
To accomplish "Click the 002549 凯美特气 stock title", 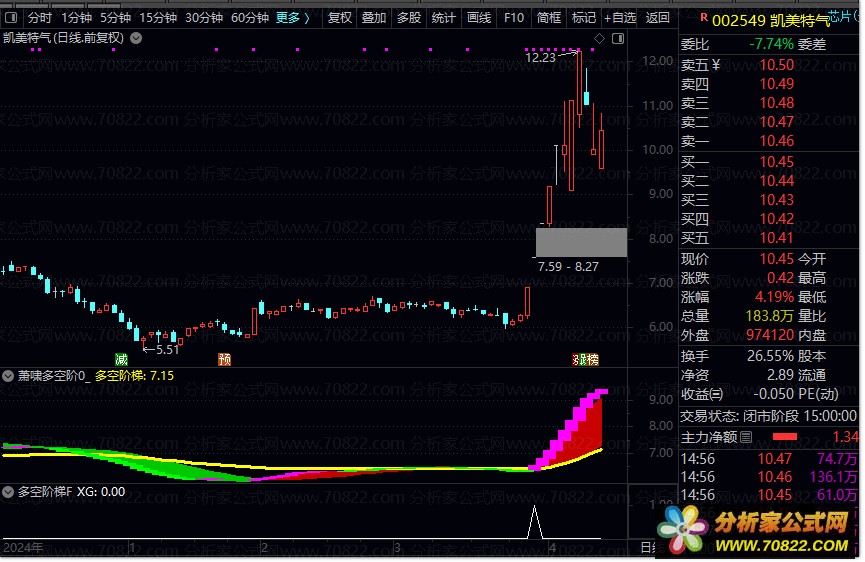I will pos(771,21).
